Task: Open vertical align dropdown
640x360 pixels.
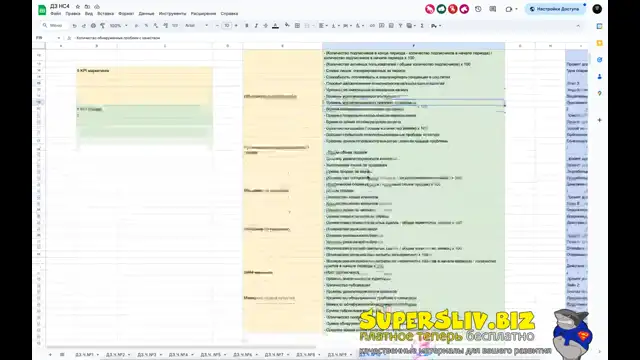Action: pos(335,26)
